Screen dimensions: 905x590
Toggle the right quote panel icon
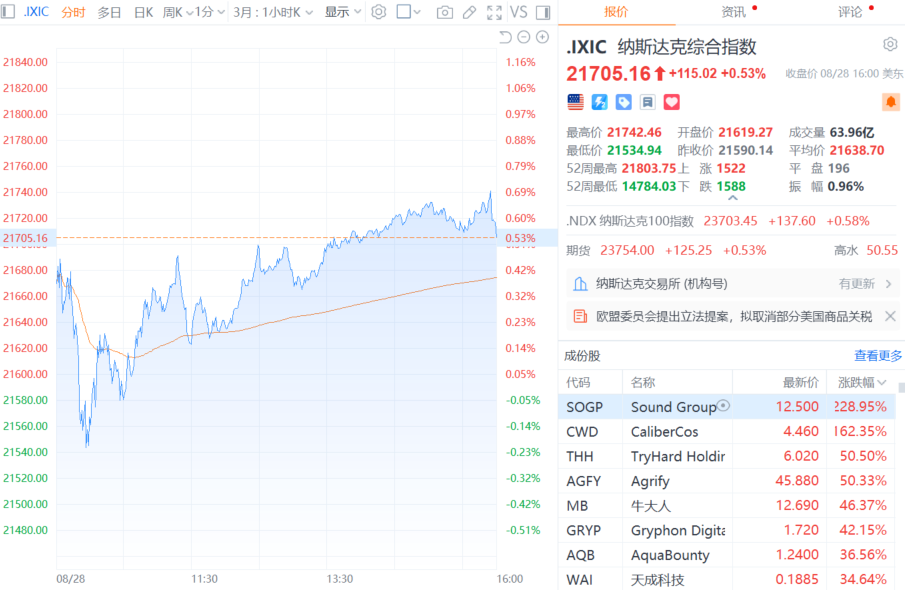[543, 12]
